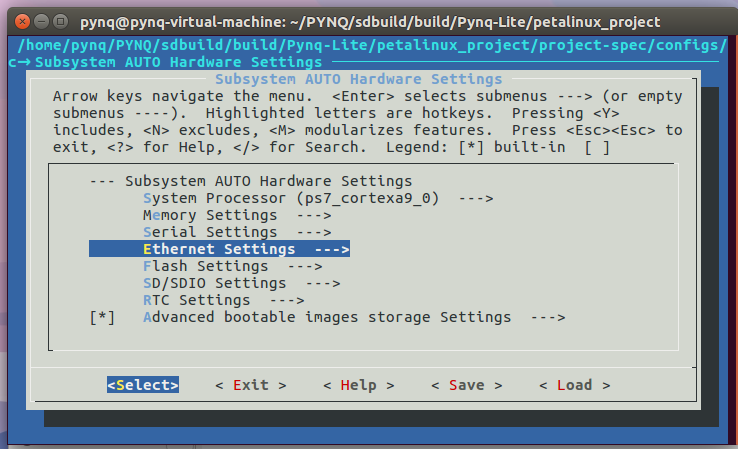
Task: Click the < Exit > button
Action: click(x=250, y=385)
